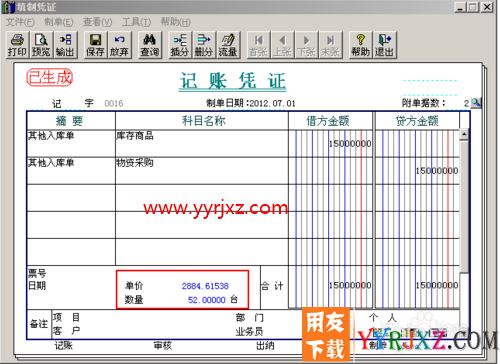Click the 输出 export toolbar icon
500x364 pixels.
tap(65, 45)
